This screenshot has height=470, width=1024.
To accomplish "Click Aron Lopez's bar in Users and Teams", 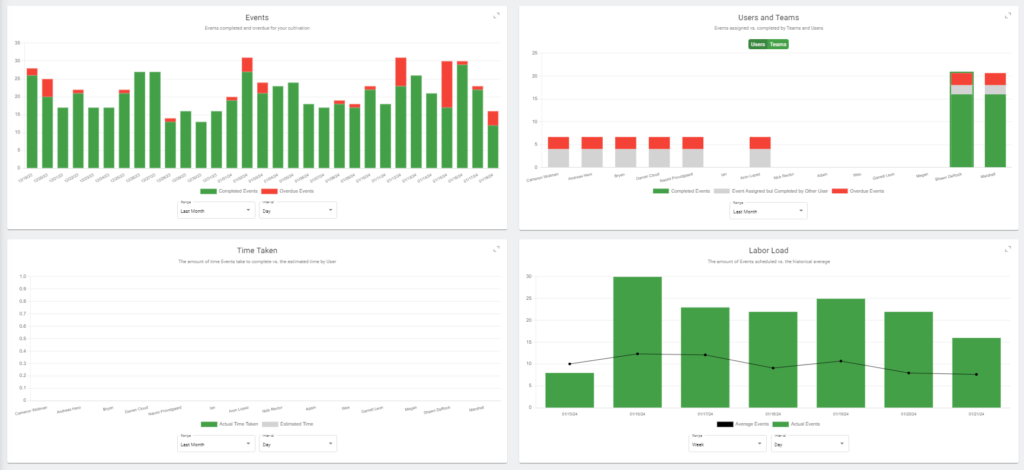I will click(x=760, y=152).
